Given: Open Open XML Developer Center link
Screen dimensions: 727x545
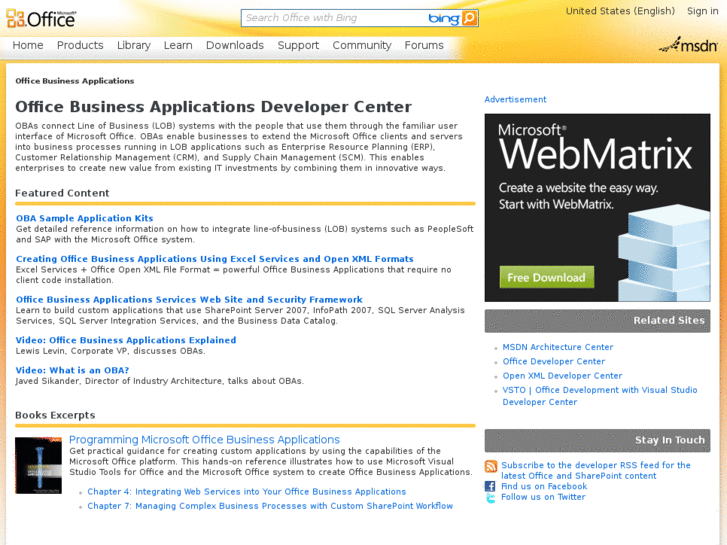Looking at the screenshot, I should click(562, 376).
